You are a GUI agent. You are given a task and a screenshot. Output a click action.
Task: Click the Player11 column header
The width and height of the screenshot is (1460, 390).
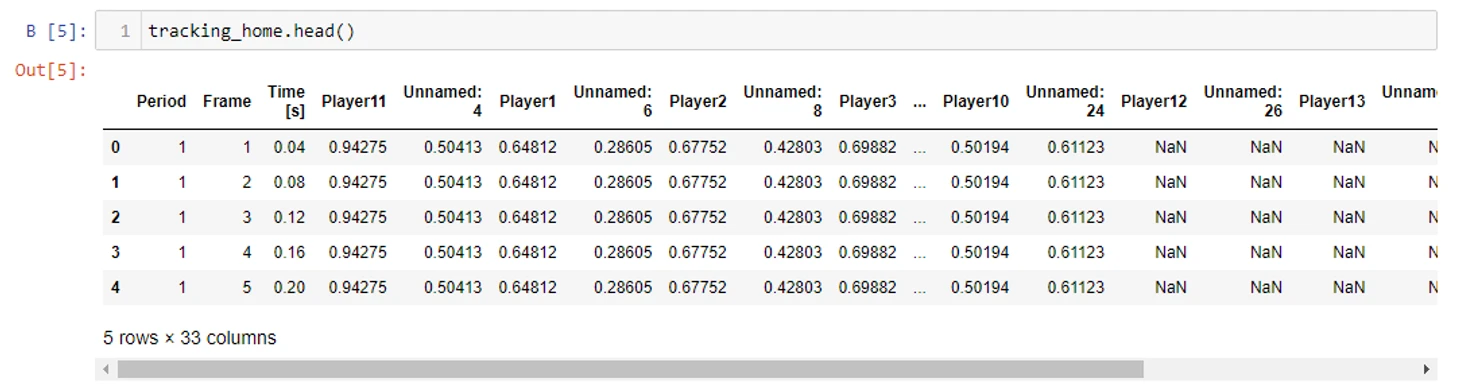click(354, 101)
